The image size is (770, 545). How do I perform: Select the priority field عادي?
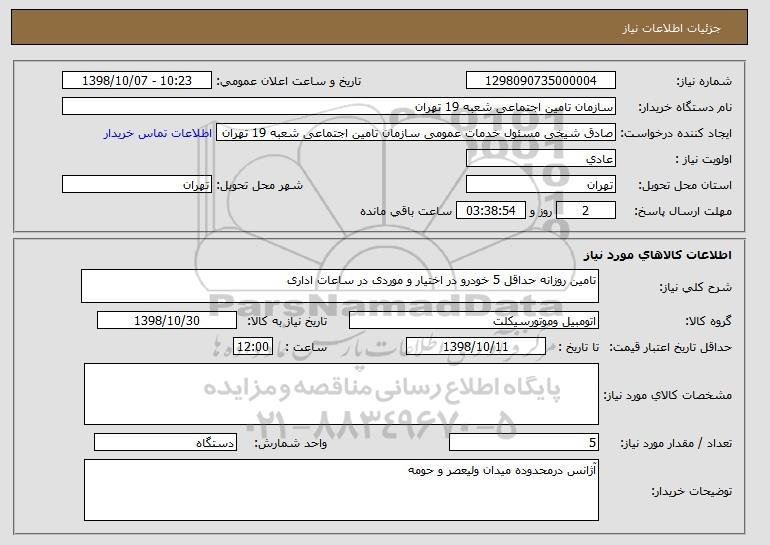click(541, 159)
